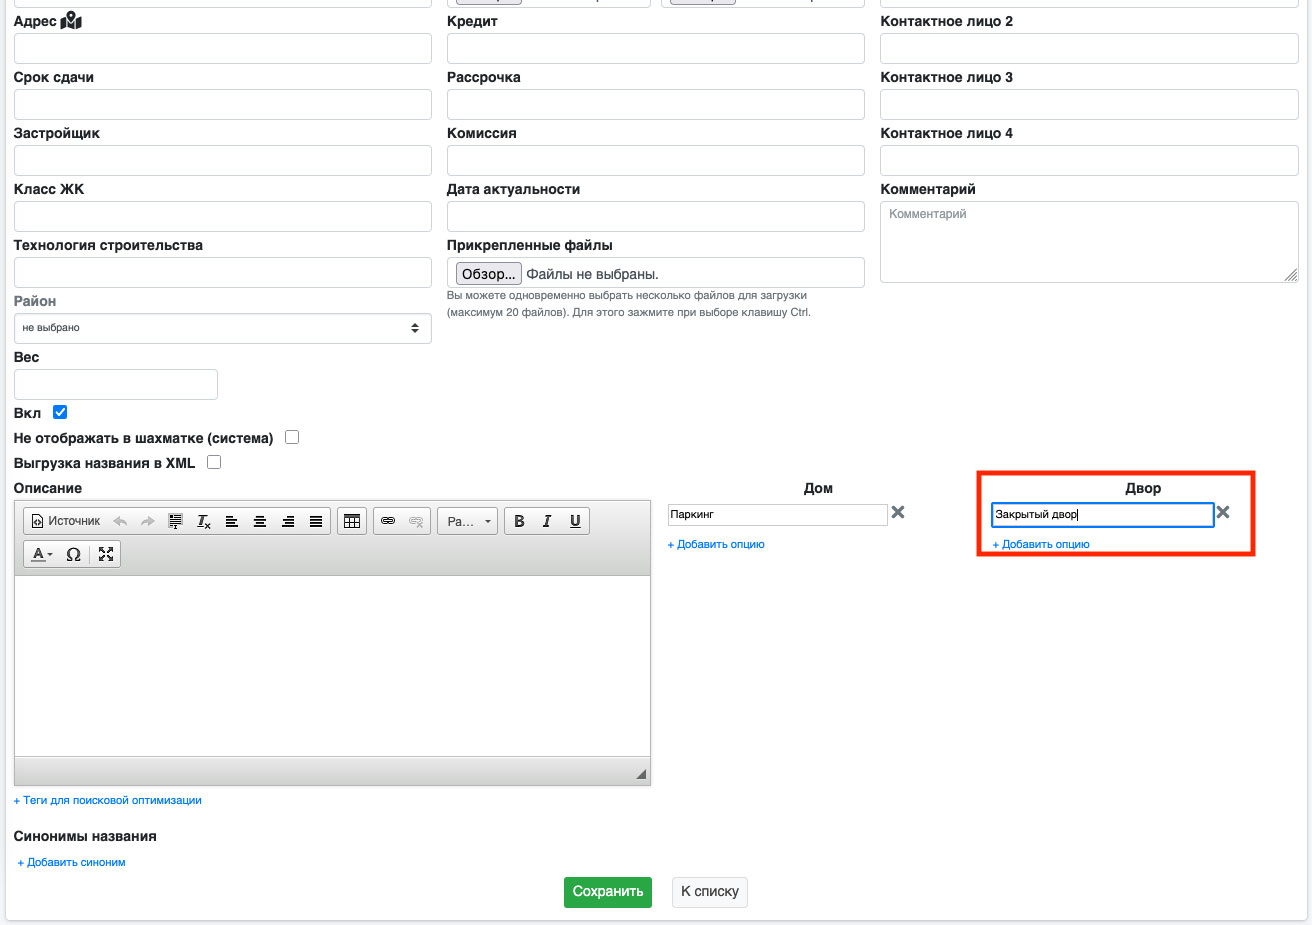Click the Срок сдачи input field
This screenshot has height=925, width=1312.
[223, 104]
